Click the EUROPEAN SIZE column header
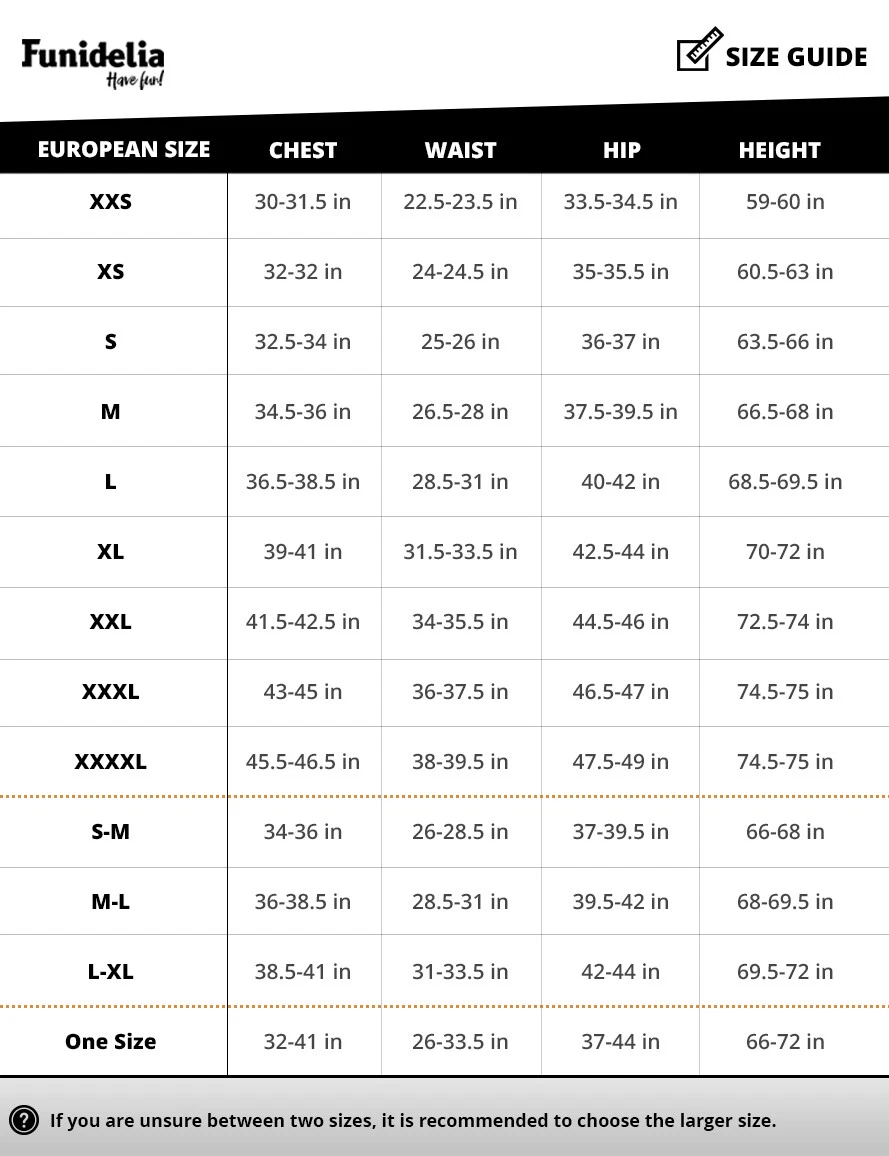Image resolution: width=889 pixels, height=1156 pixels. [x=124, y=150]
